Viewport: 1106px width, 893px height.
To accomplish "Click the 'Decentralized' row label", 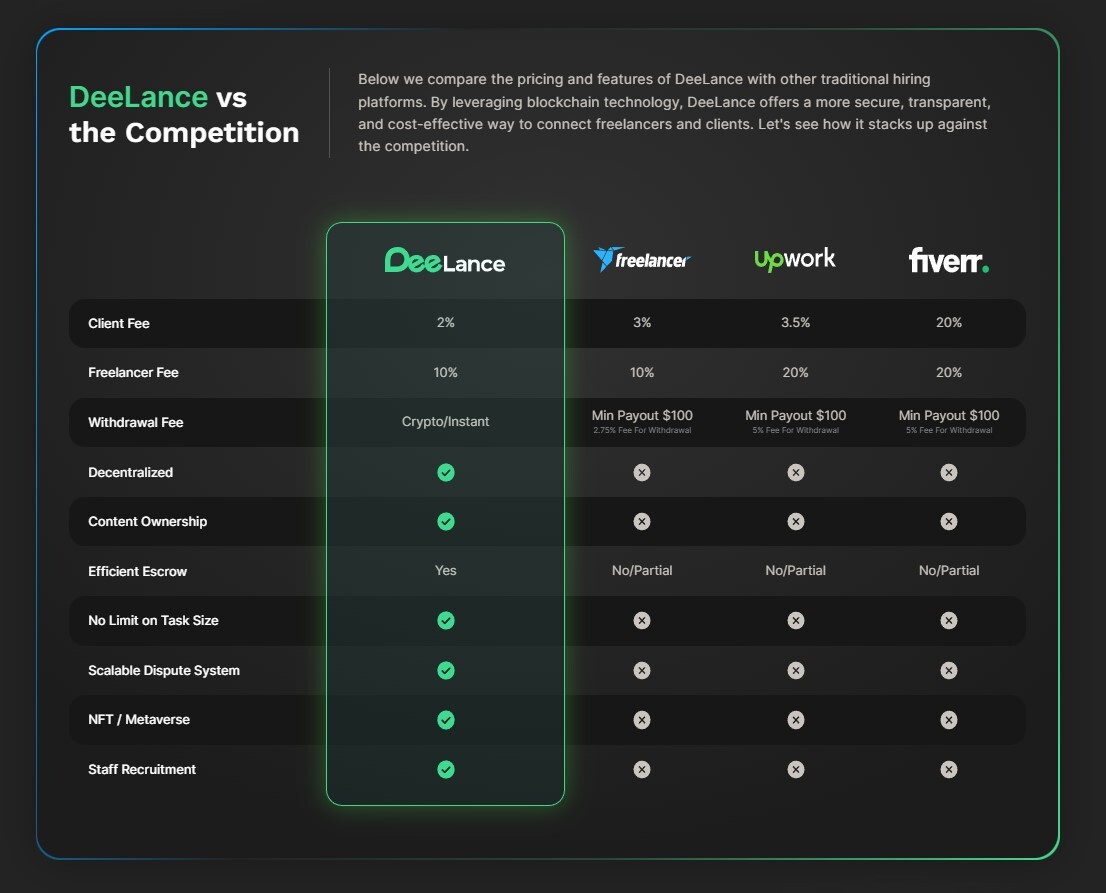I will click(130, 473).
